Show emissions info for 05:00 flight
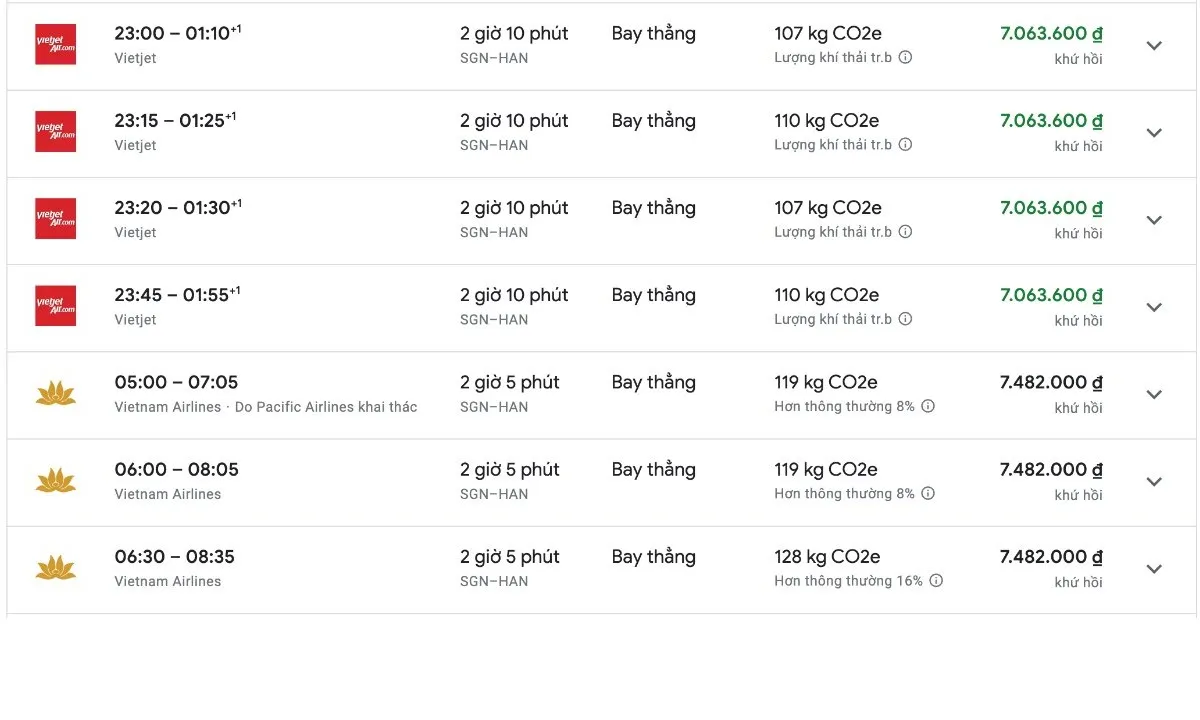The width and height of the screenshot is (1200, 720). [x=928, y=407]
